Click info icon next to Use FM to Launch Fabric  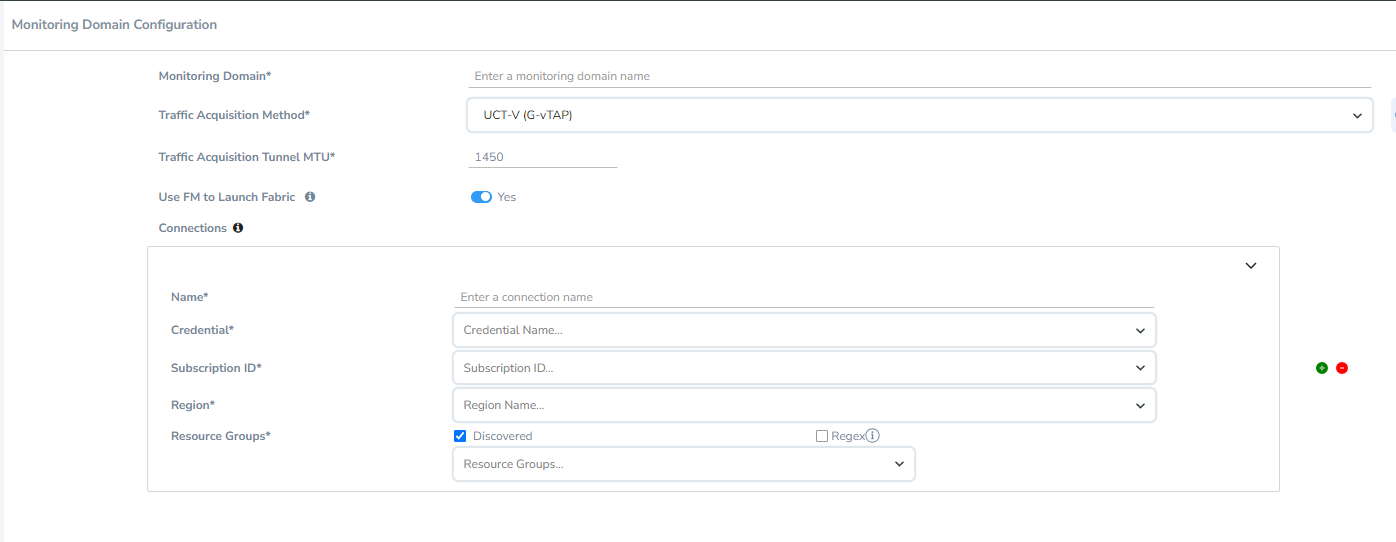[x=310, y=197]
